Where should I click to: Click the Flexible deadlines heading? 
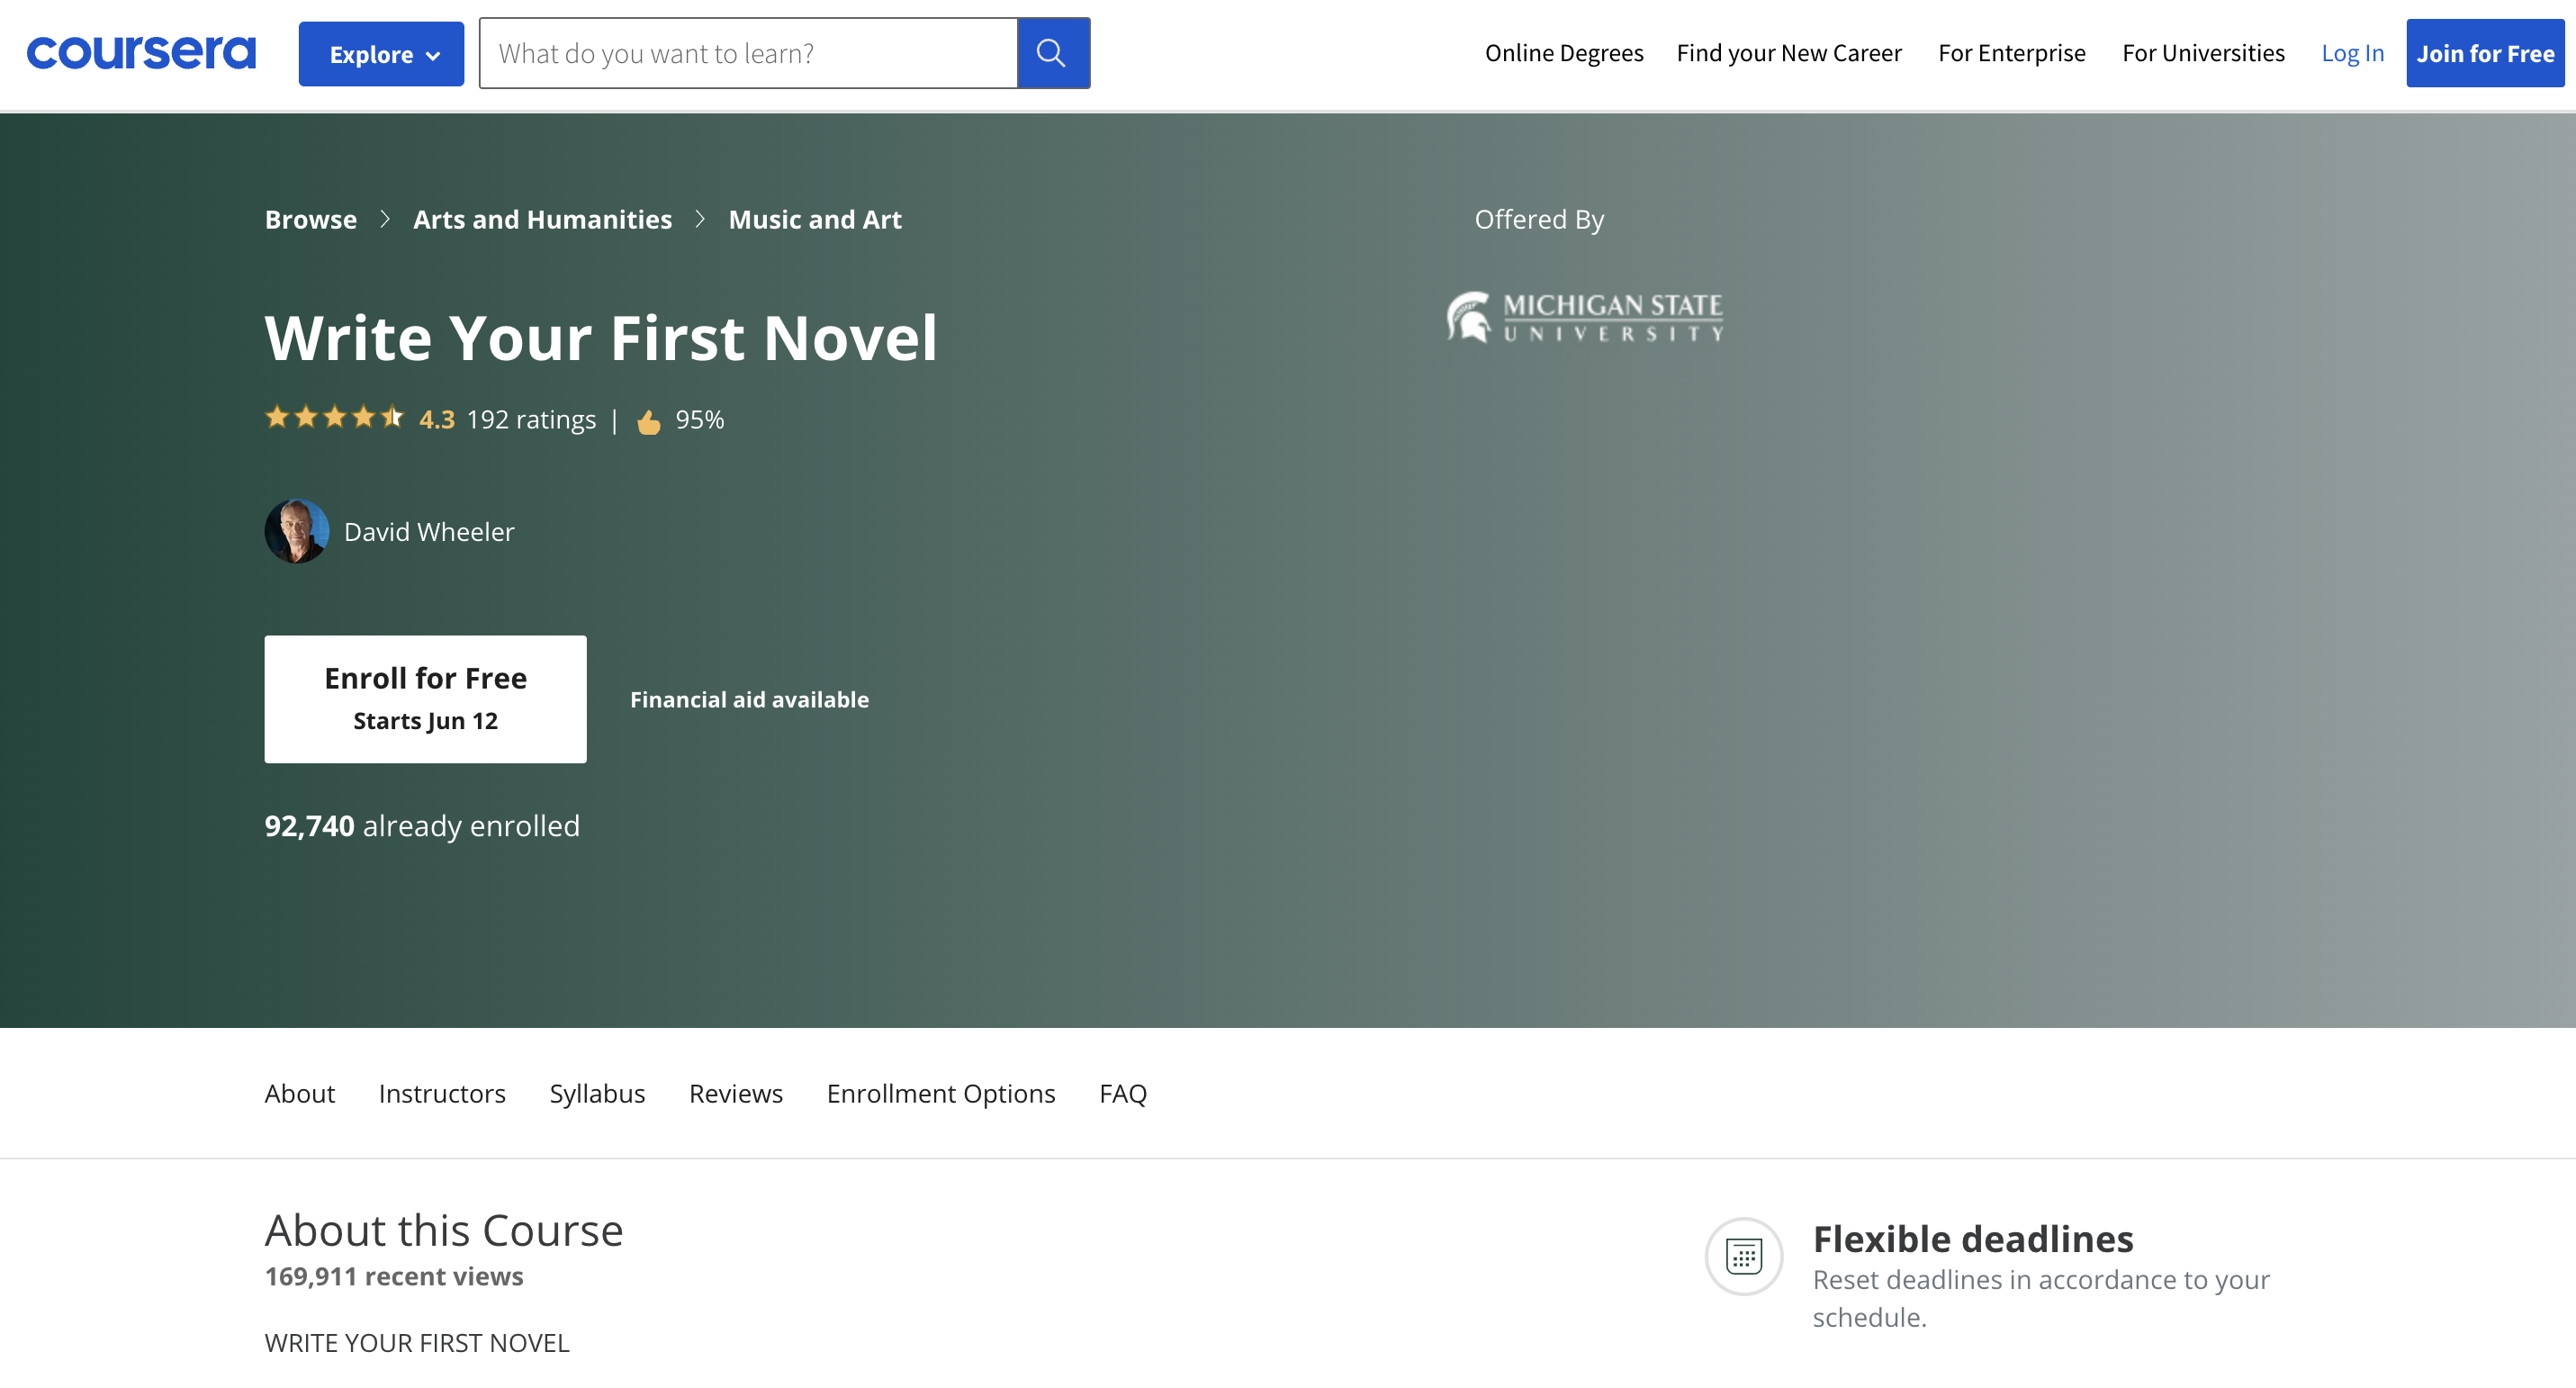pyautogui.click(x=1973, y=1239)
